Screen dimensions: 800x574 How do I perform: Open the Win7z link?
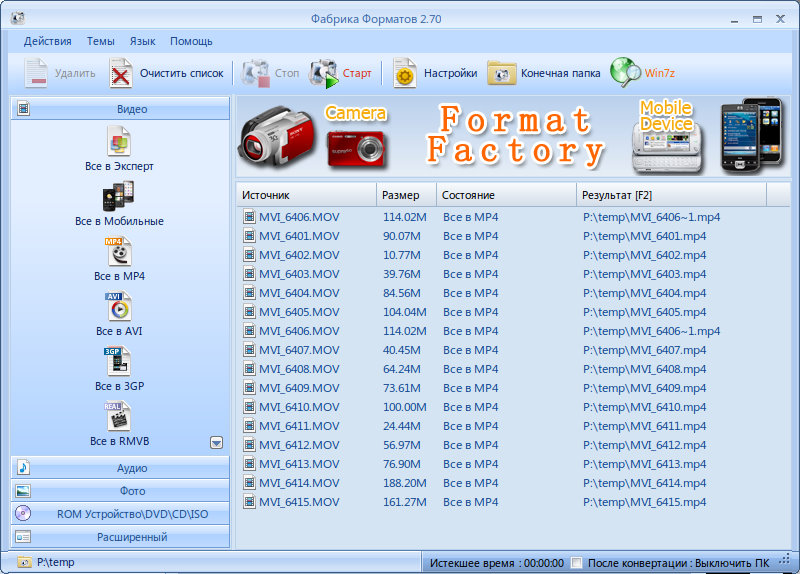click(x=660, y=73)
